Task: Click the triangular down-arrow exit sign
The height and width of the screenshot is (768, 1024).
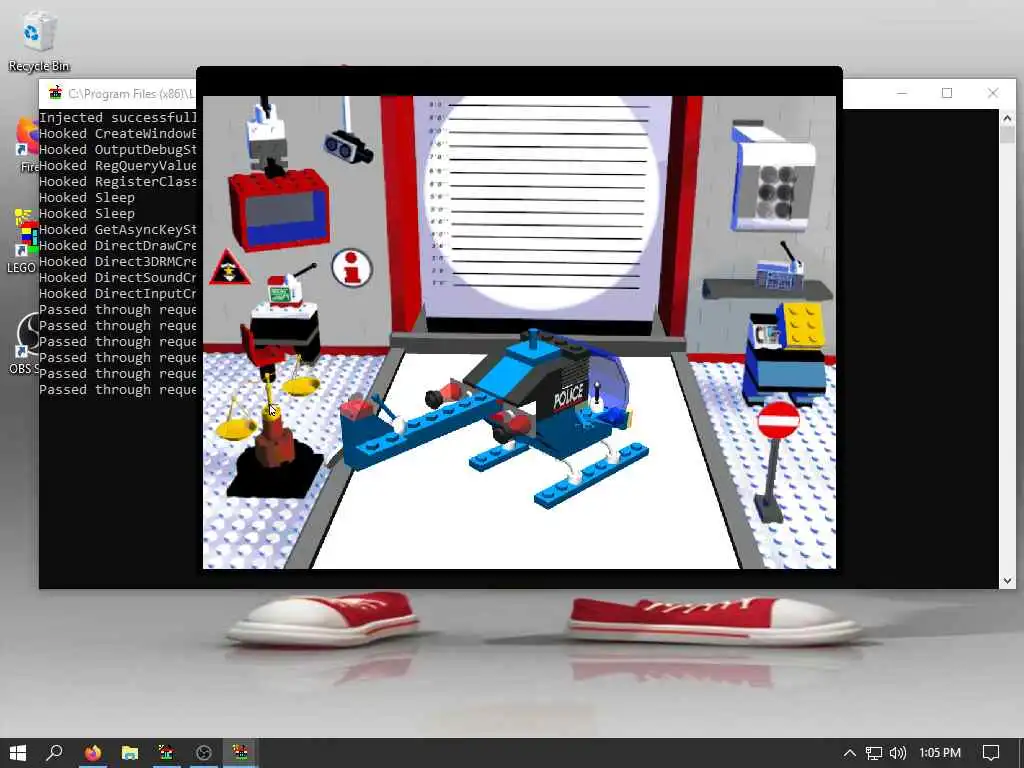Action: click(x=229, y=268)
